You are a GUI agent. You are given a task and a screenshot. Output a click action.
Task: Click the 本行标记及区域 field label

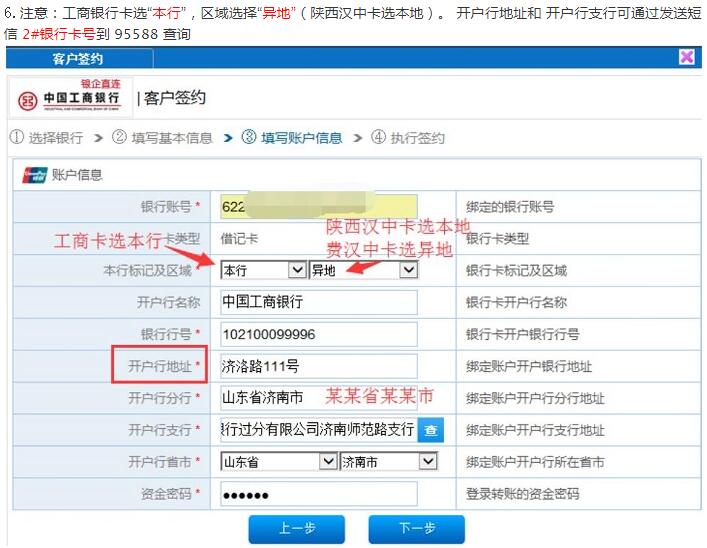147,271
